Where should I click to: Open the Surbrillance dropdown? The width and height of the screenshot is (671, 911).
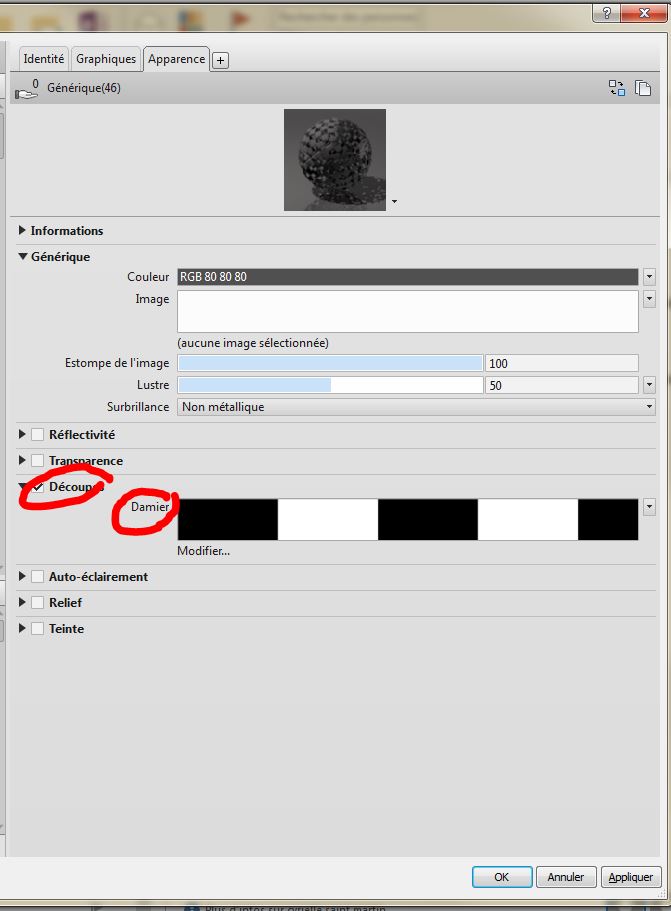coord(416,407)
